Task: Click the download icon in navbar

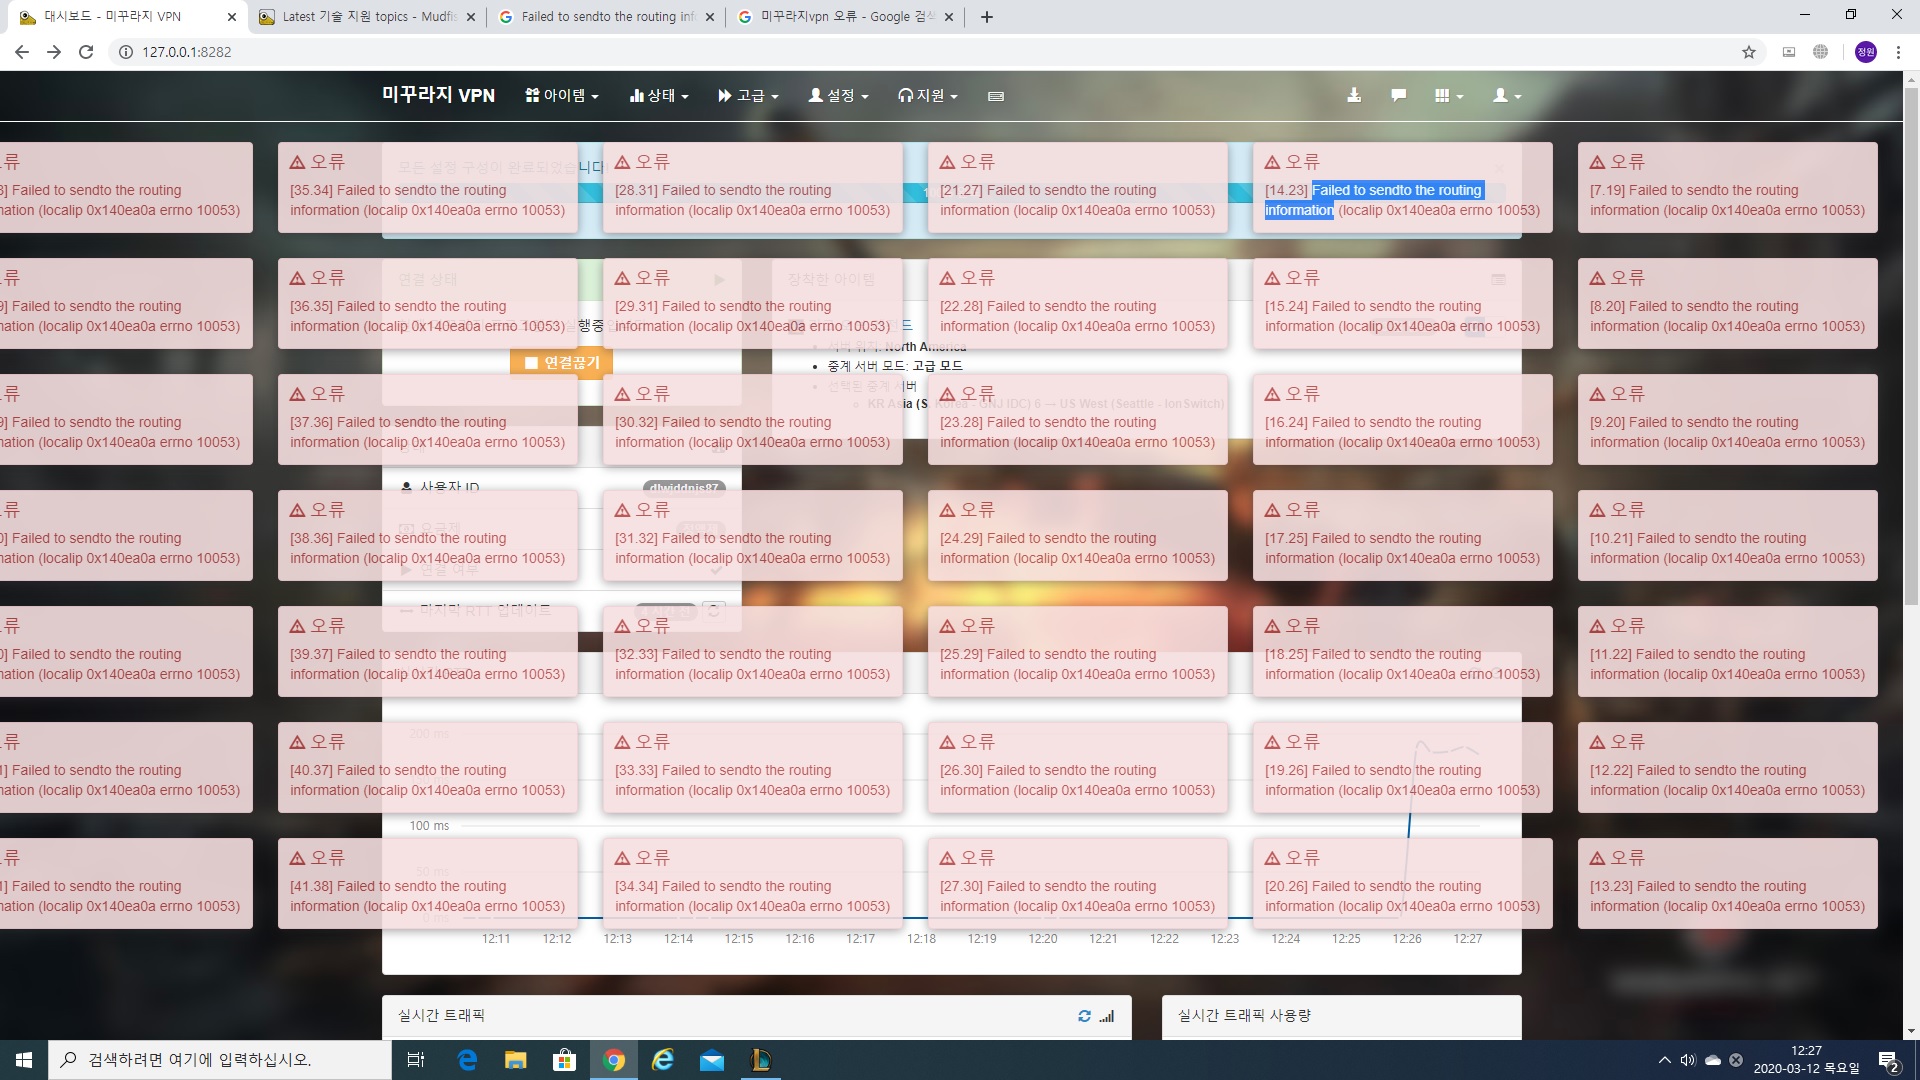Action: (x=1353, y=96)
